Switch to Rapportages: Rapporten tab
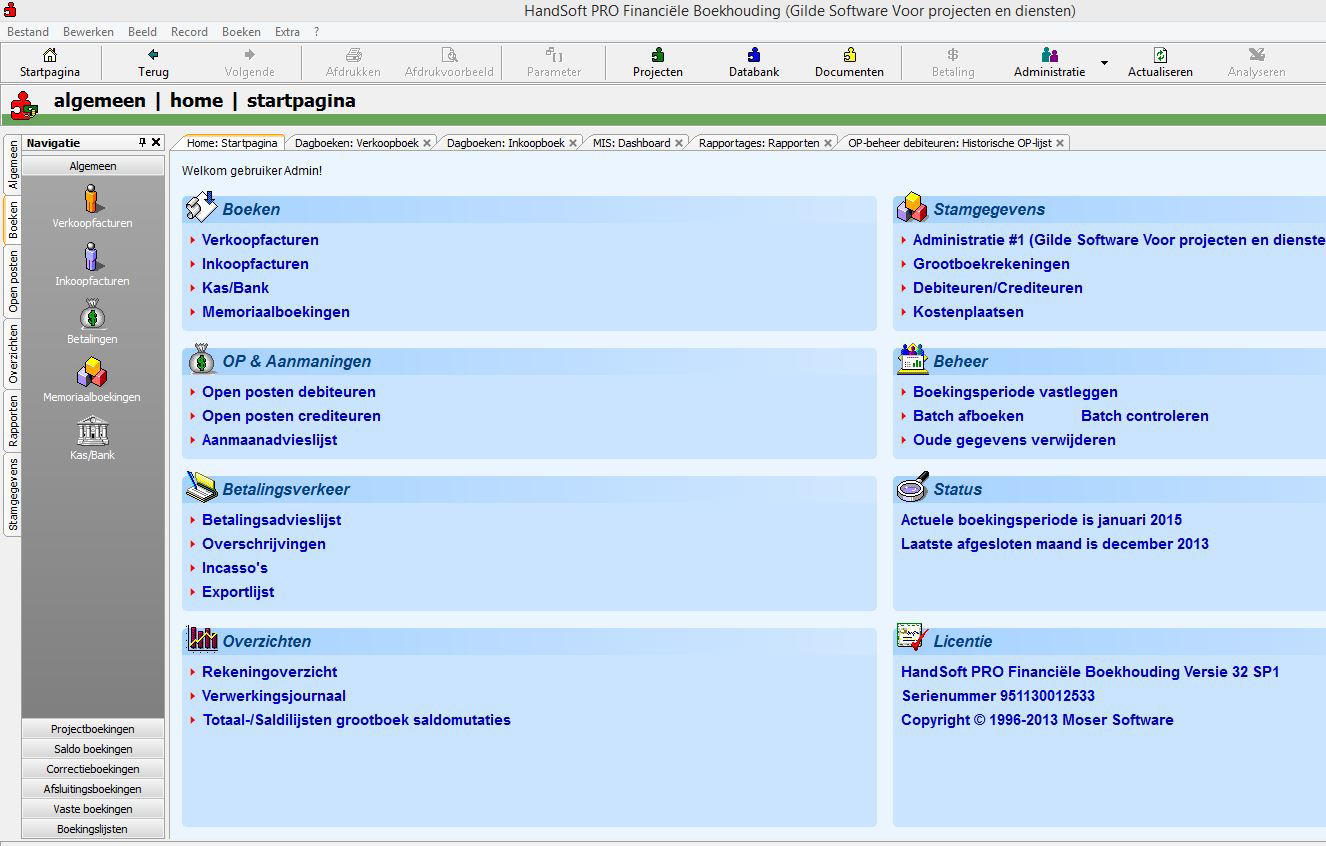1326x846 pixels. [759, 143]
